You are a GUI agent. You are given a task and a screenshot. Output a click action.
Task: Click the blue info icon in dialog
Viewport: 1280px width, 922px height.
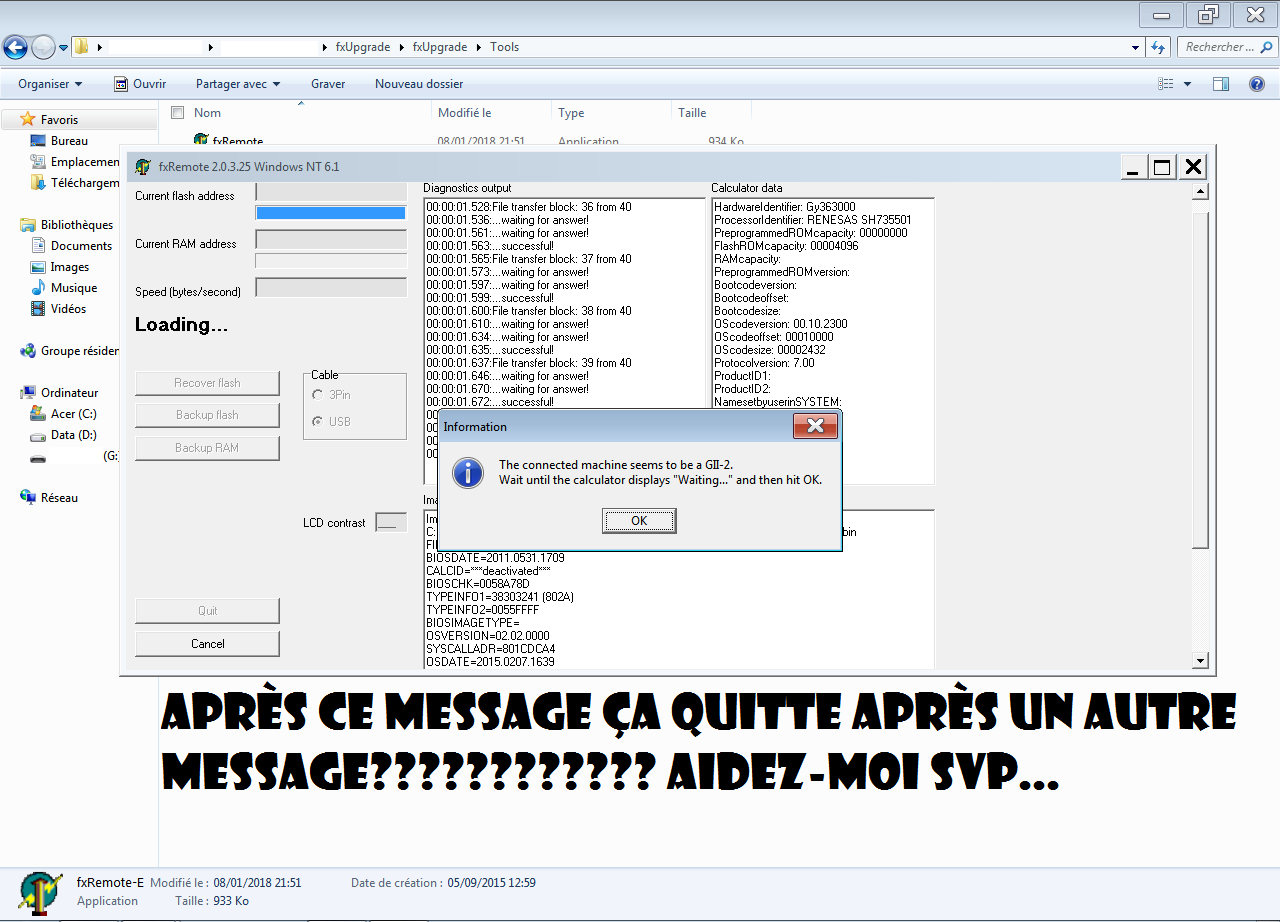(x=468, y=472)
